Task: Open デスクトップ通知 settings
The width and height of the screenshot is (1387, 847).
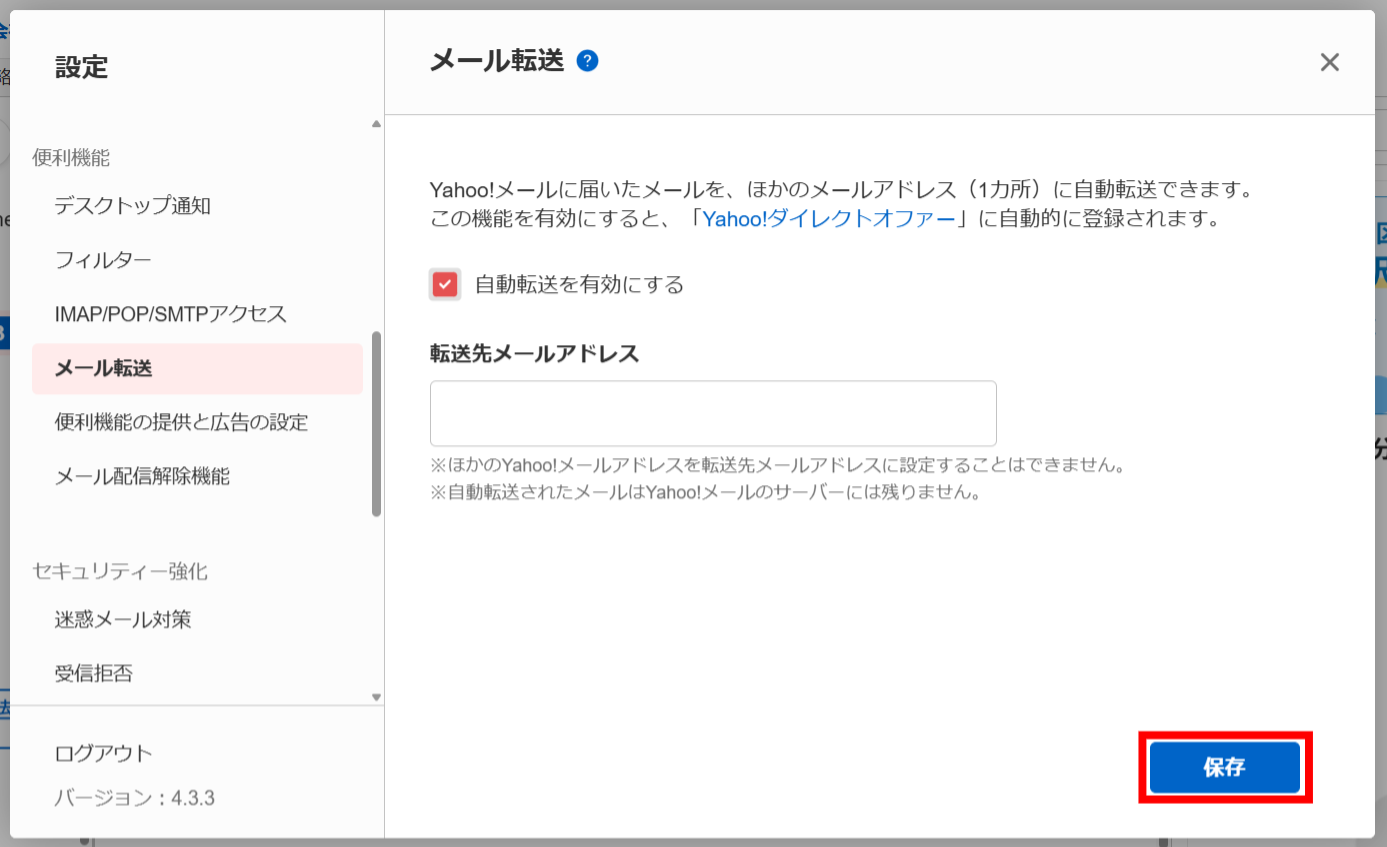Action: coord(129,205)
